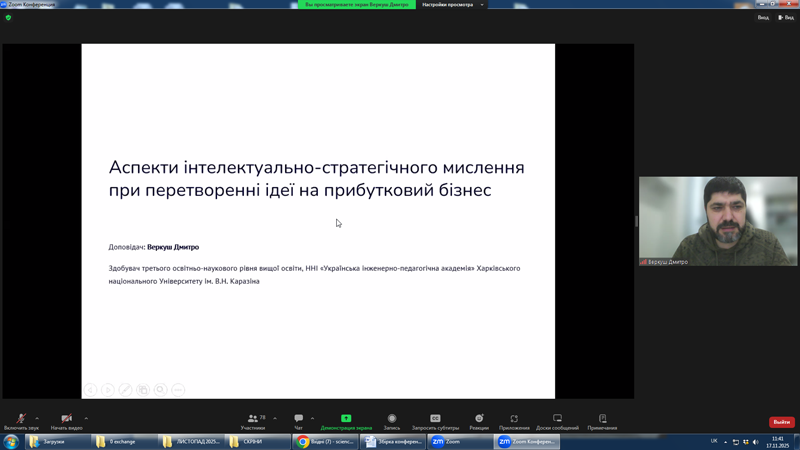This screenshot has width=800, height=450.
Task: Expand video options arrow next to camera
Action: [86, 418]
